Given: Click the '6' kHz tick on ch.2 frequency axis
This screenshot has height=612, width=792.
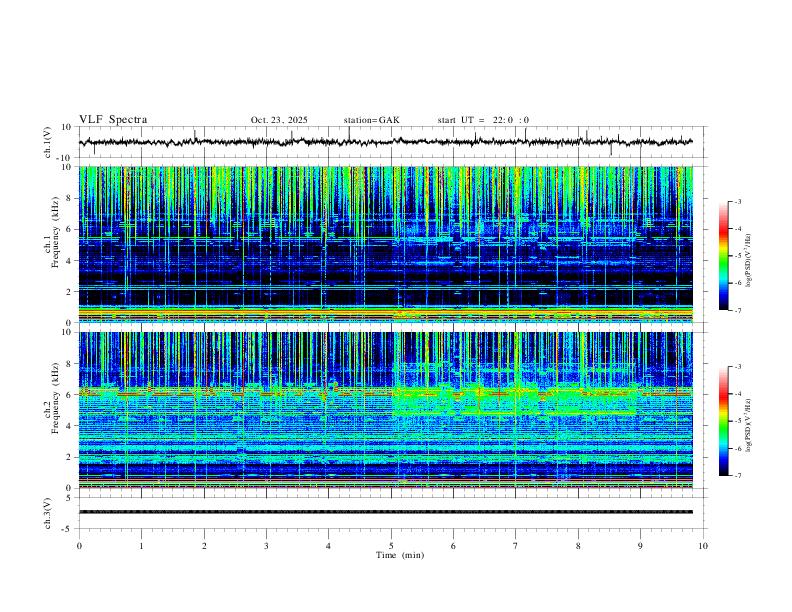Looking at the screenshot, I should point(69,395).
